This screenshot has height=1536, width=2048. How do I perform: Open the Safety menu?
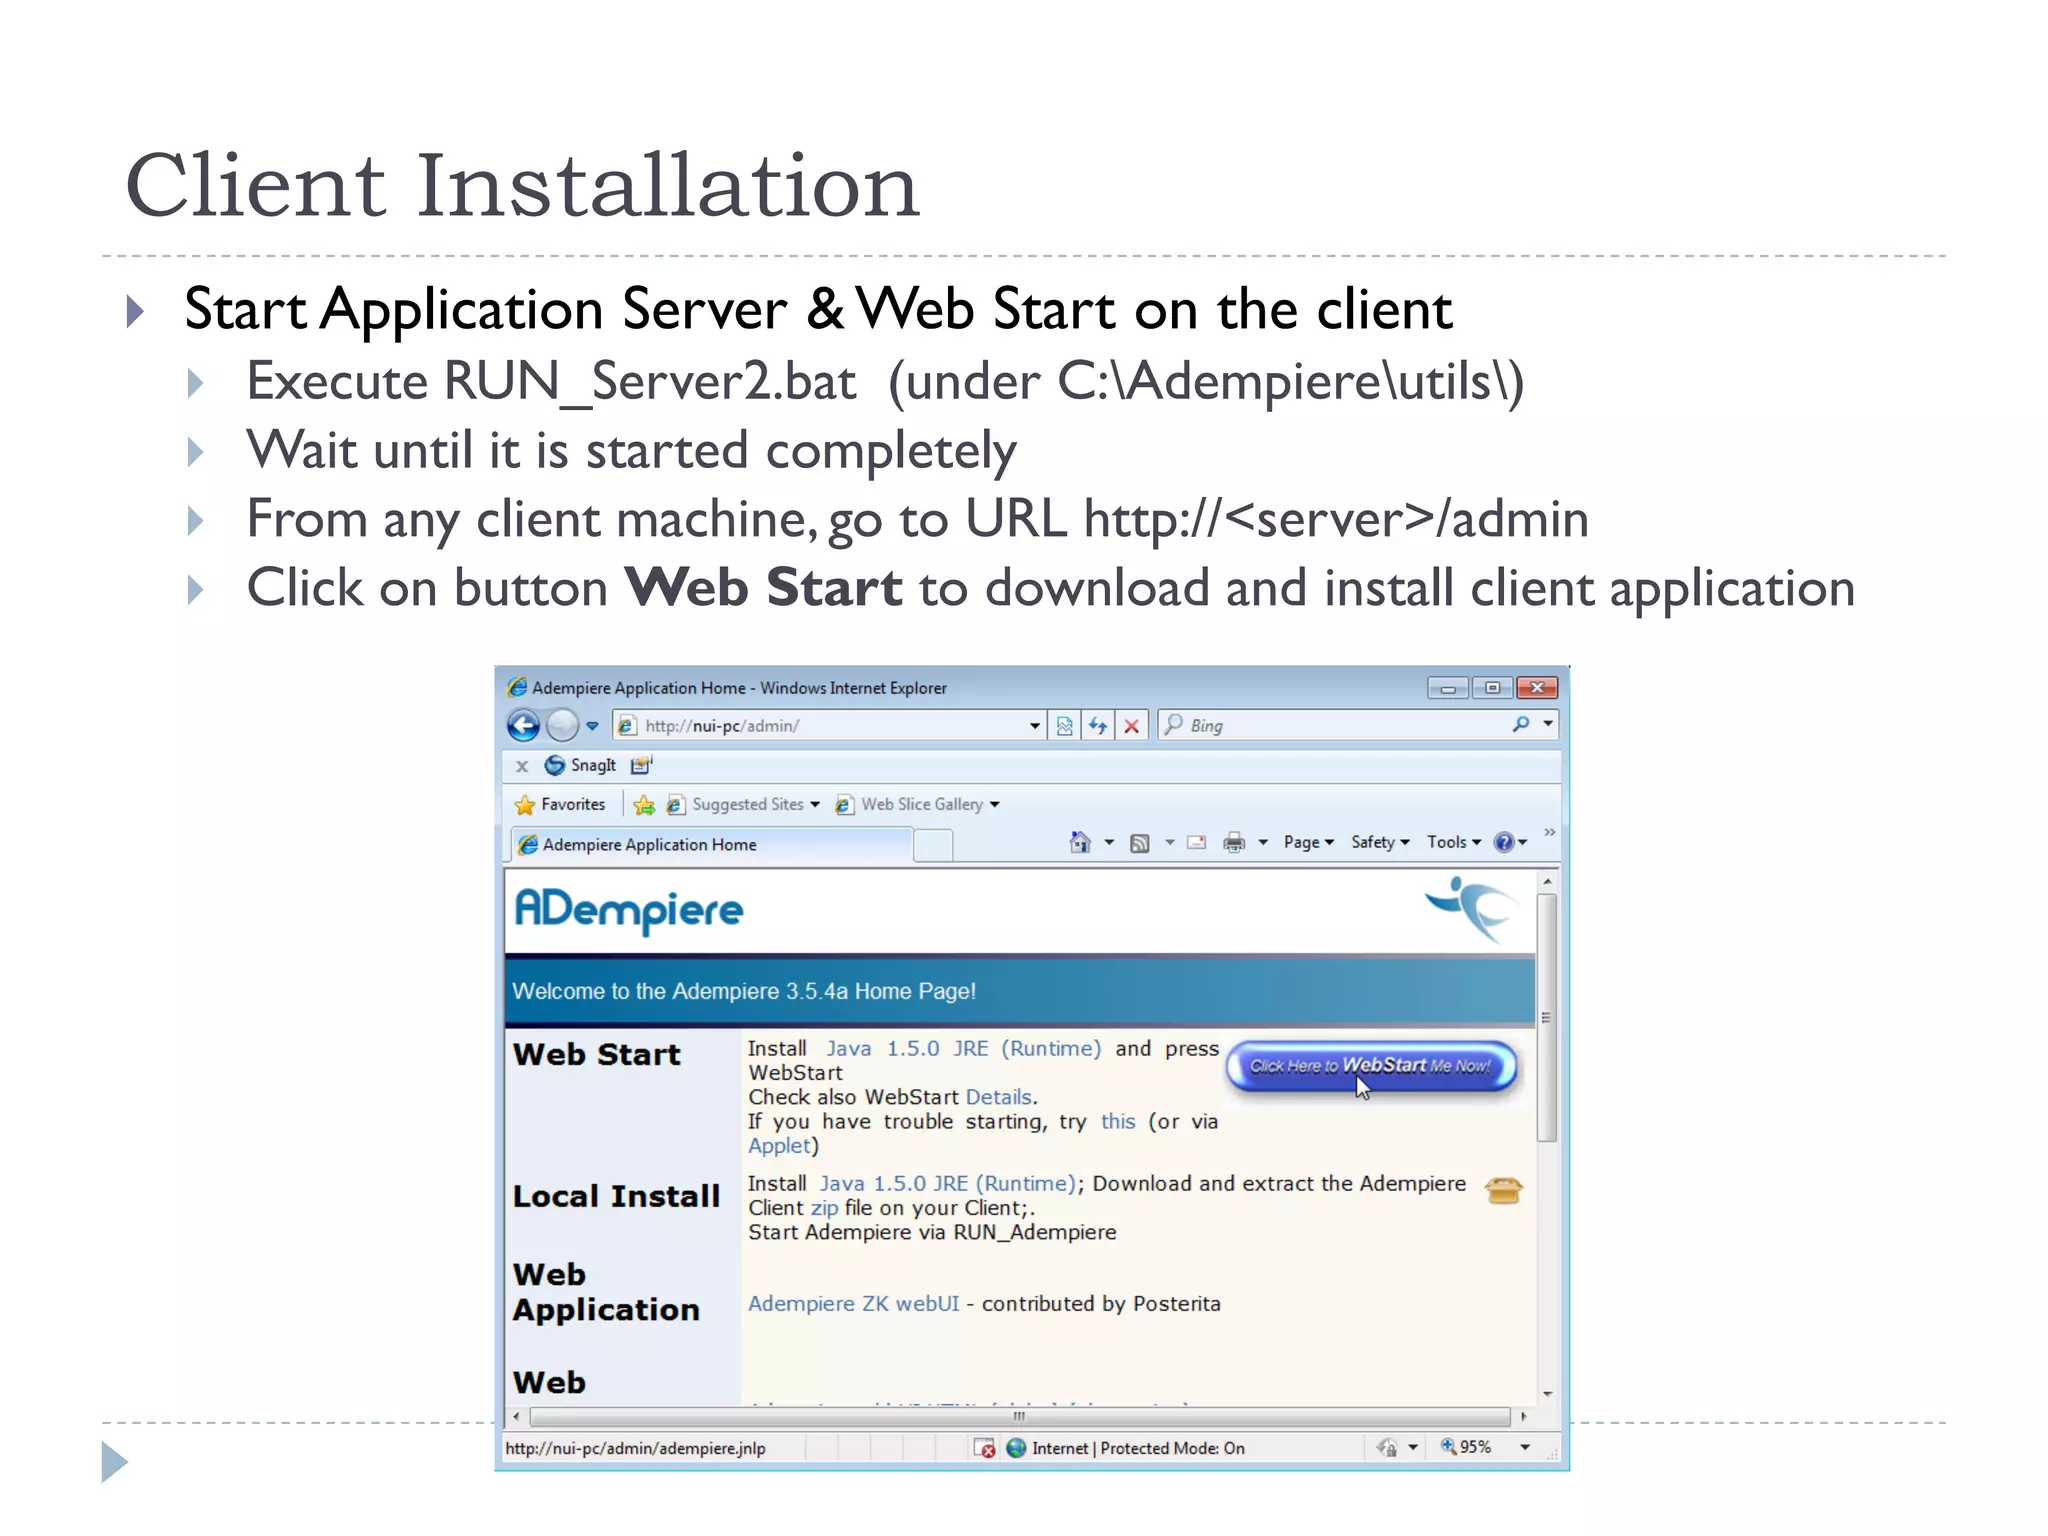tap(1380, 843)
